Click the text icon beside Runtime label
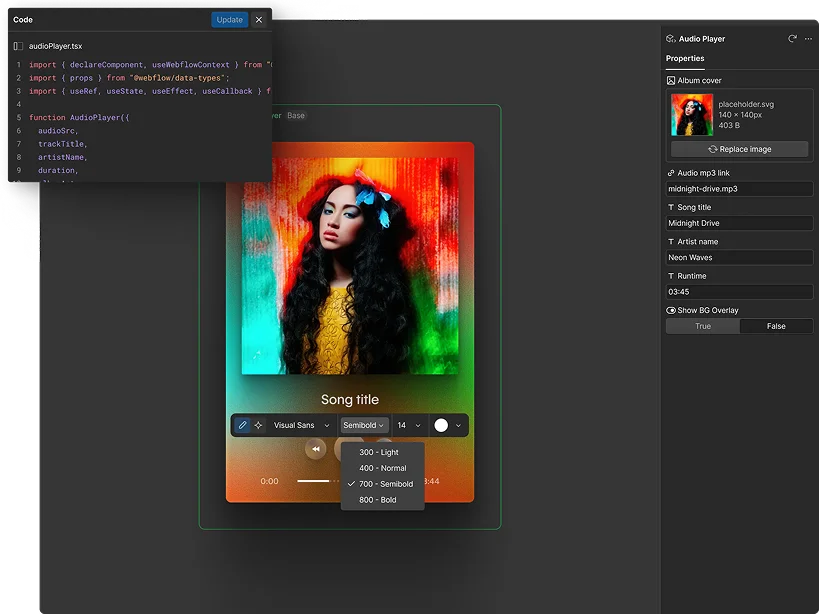Image resolution: width=819 pixels, height=614 pixels. [x=671, y=276]
